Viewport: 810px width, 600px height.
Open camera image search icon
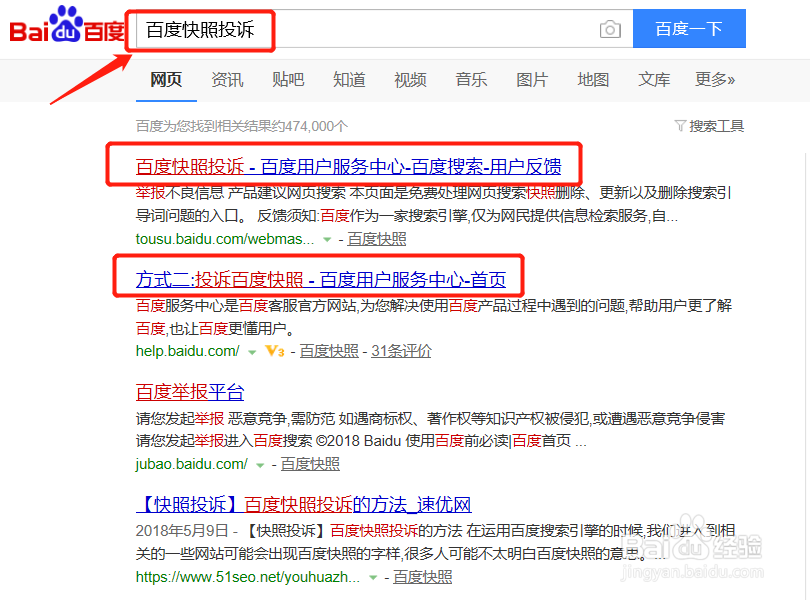[610, 29]
